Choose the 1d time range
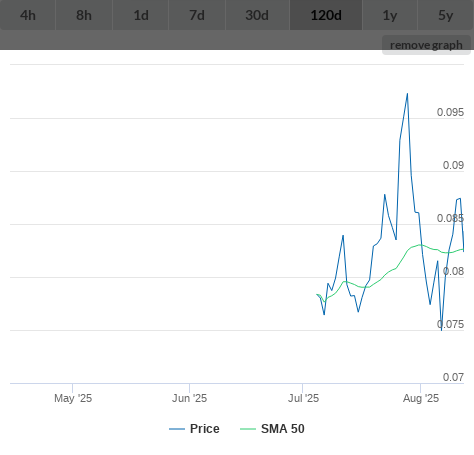 (x=141, y=15)
